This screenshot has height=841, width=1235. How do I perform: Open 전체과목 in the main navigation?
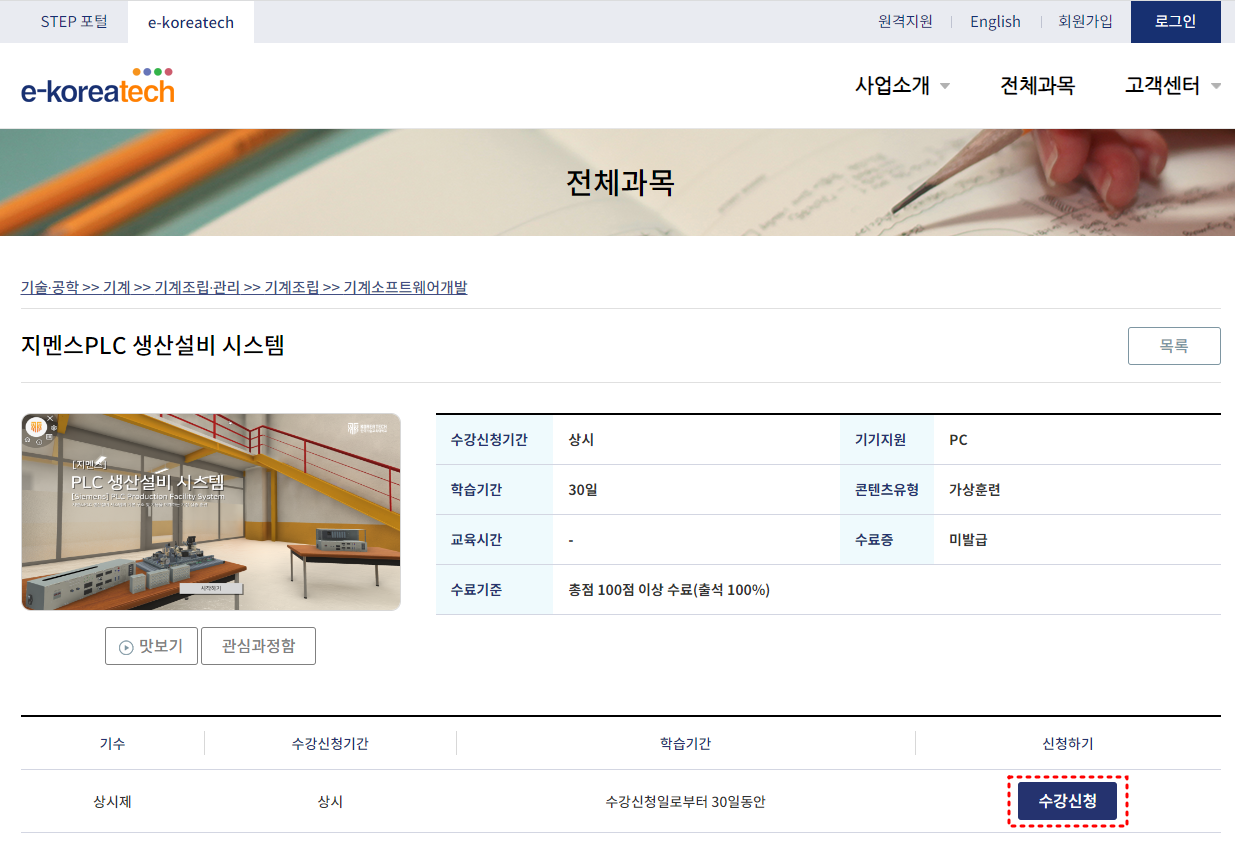coord(1037,86)
